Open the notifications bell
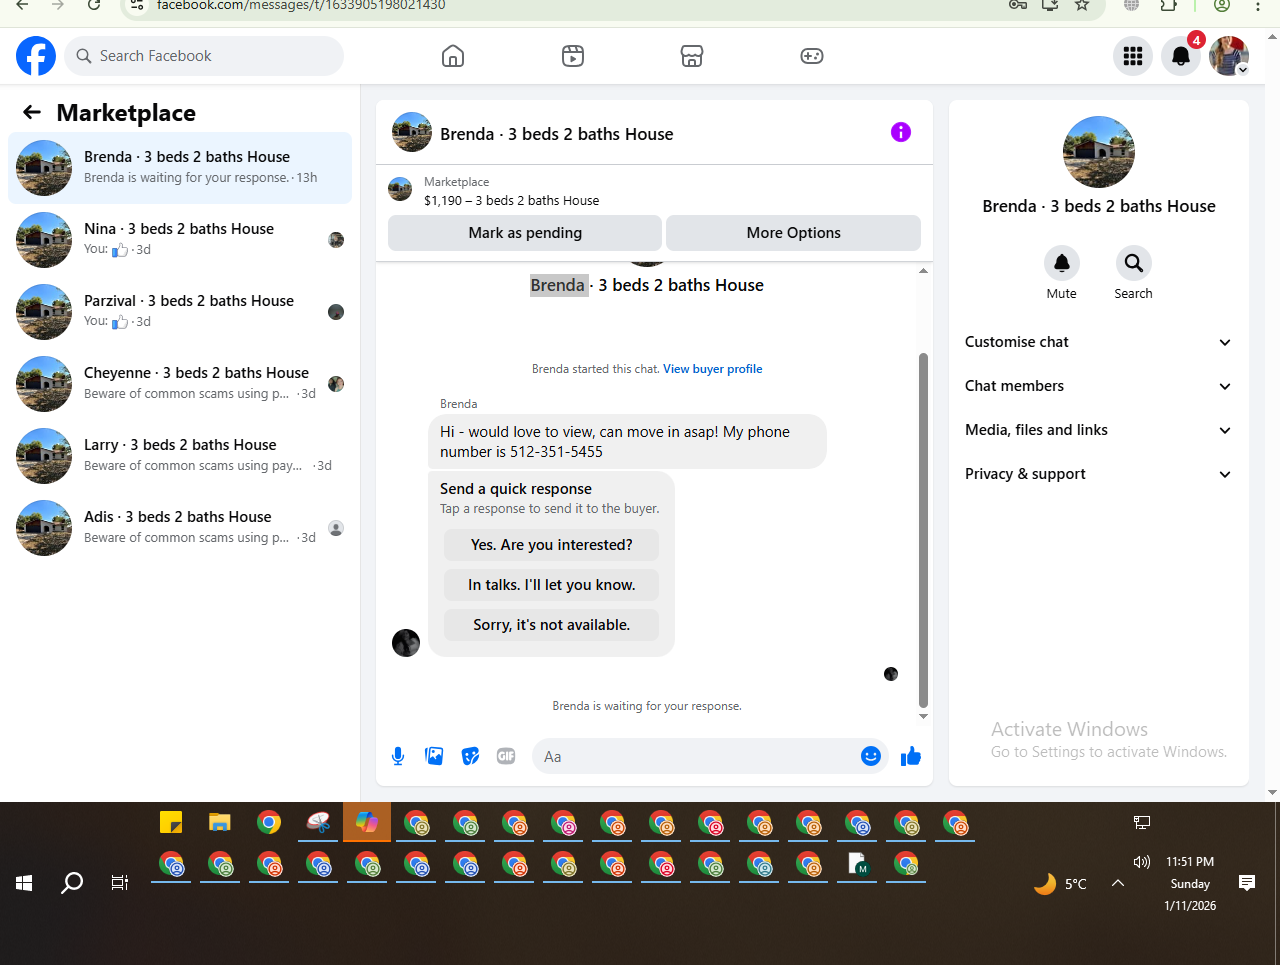The width and height of the screenshot is (1280, 965). click(1181, 56)
